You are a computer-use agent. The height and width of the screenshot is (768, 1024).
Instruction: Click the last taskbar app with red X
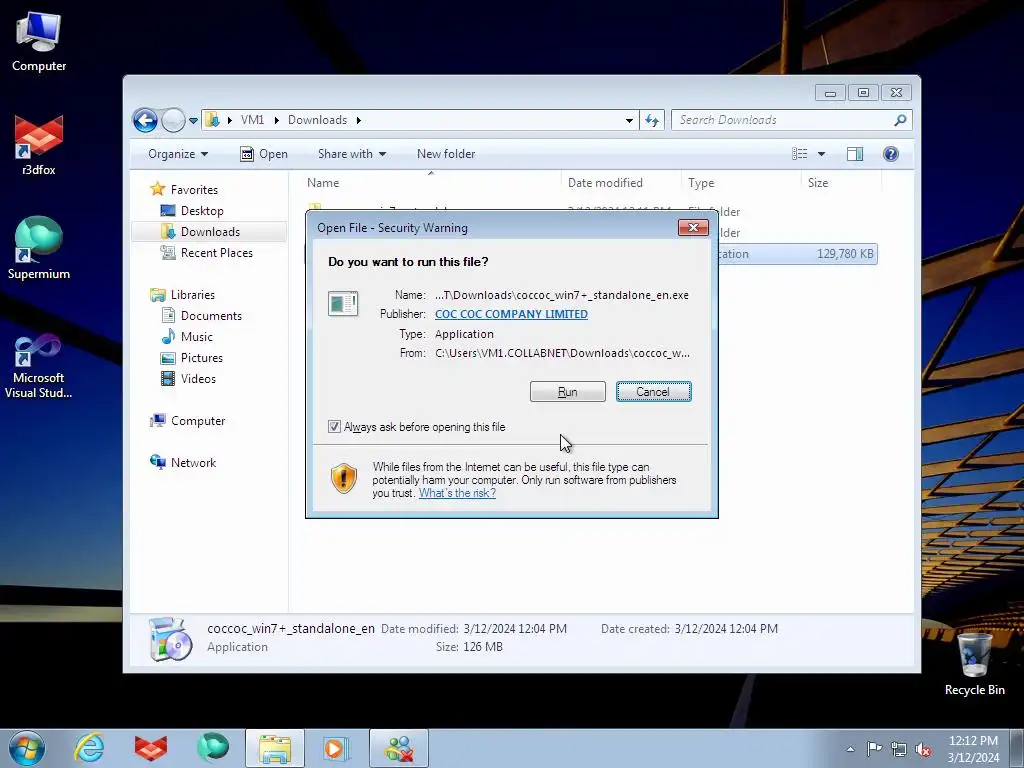pos(399,748)
